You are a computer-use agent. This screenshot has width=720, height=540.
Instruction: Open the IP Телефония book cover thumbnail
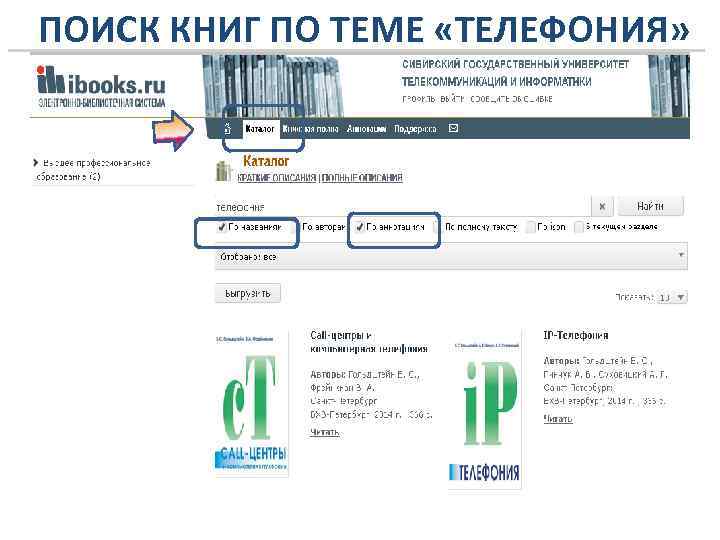coord(484,410)
